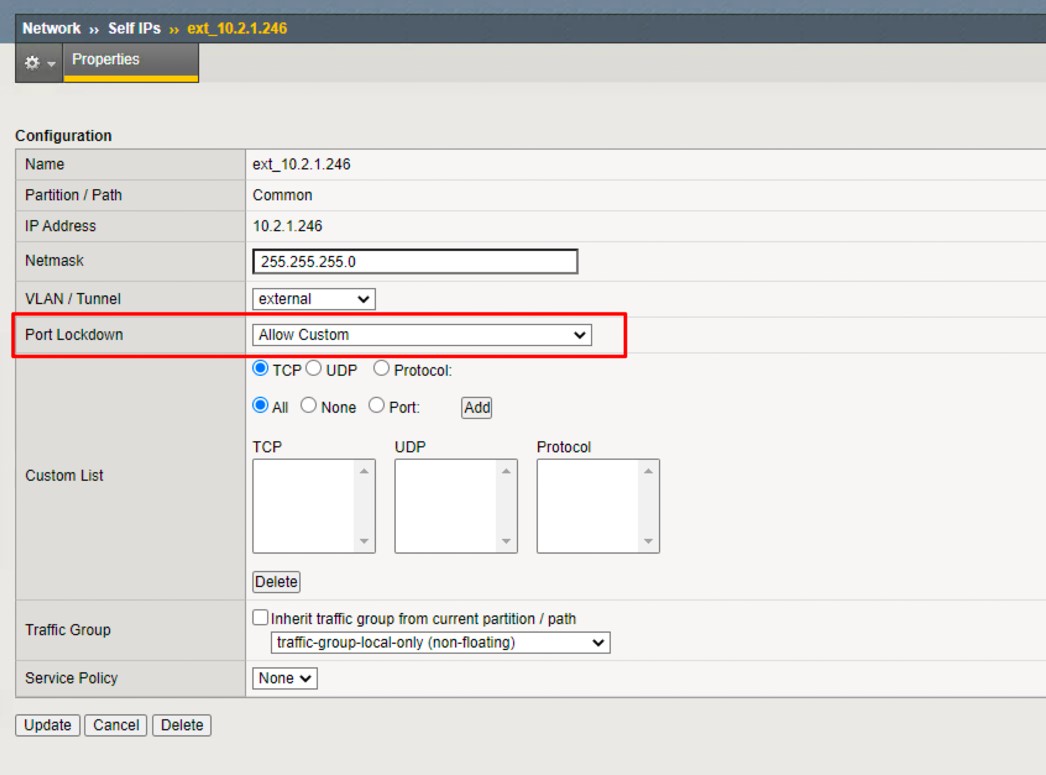Enable Inherit traffic group checkbox
The height and width of the screenshot is (775, 1046).
pyautogui.click(x=262, y=619)
